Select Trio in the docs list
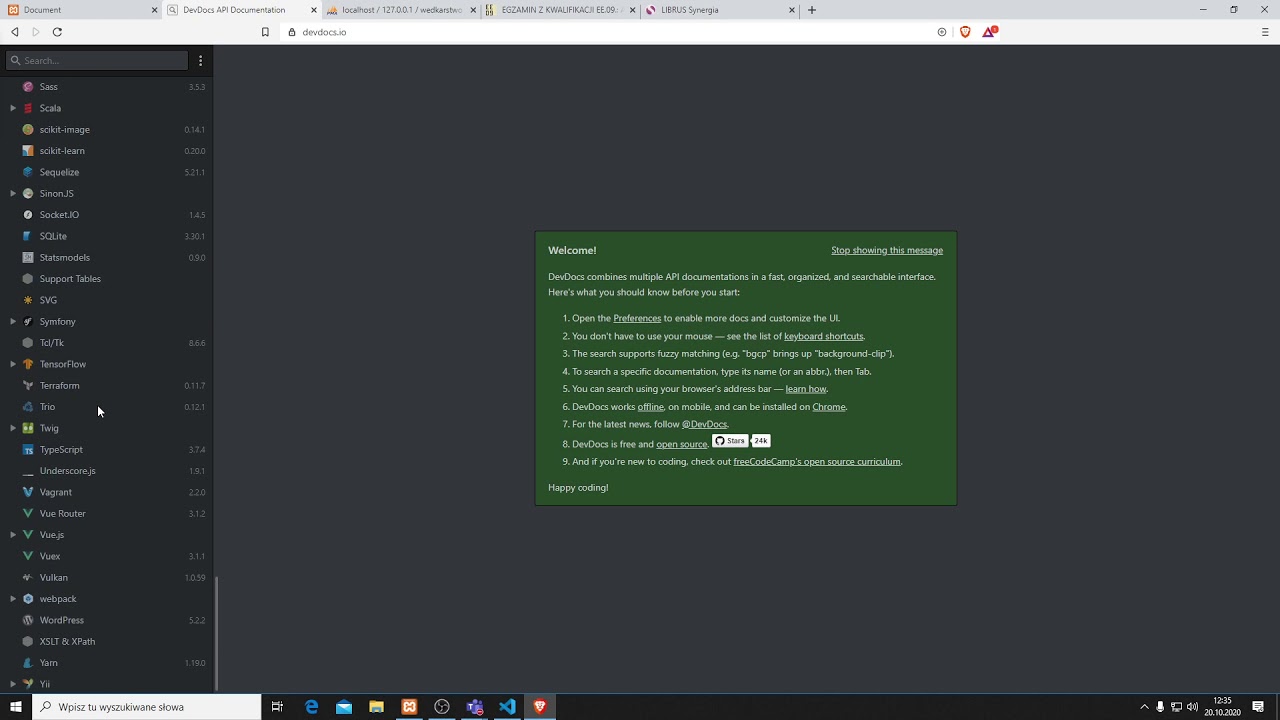 [106, 407]
